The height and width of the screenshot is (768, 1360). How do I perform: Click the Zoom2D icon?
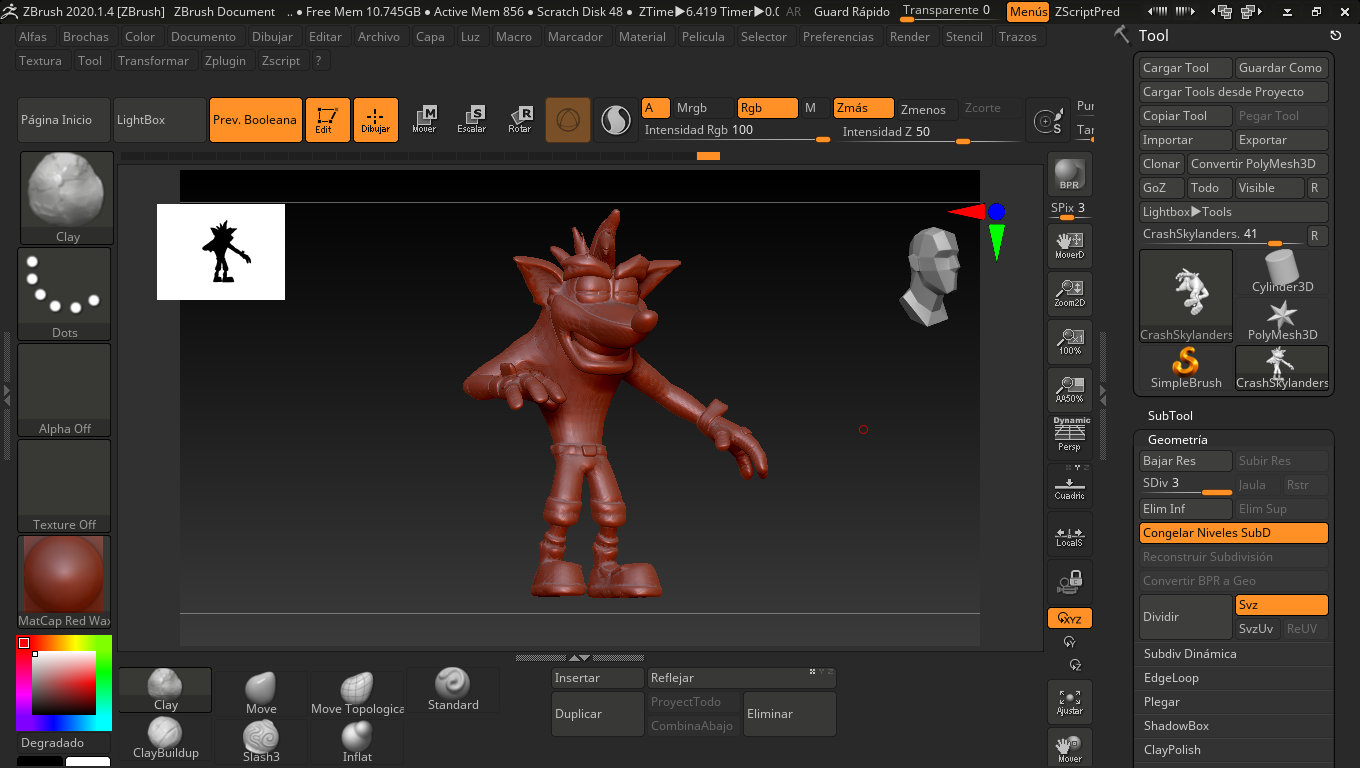pyautogui.click(x=1069, y=292)
